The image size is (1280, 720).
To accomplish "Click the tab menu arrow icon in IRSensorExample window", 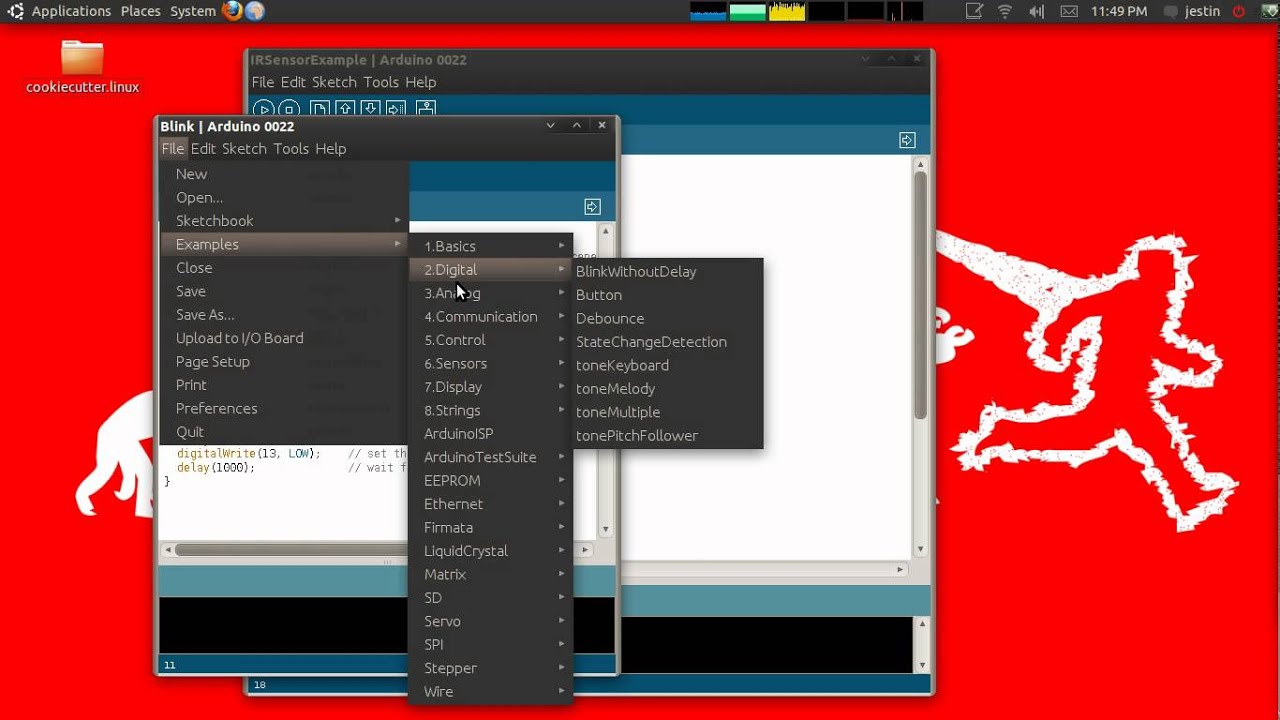I will pyautogui.click(x=907, y=141).
